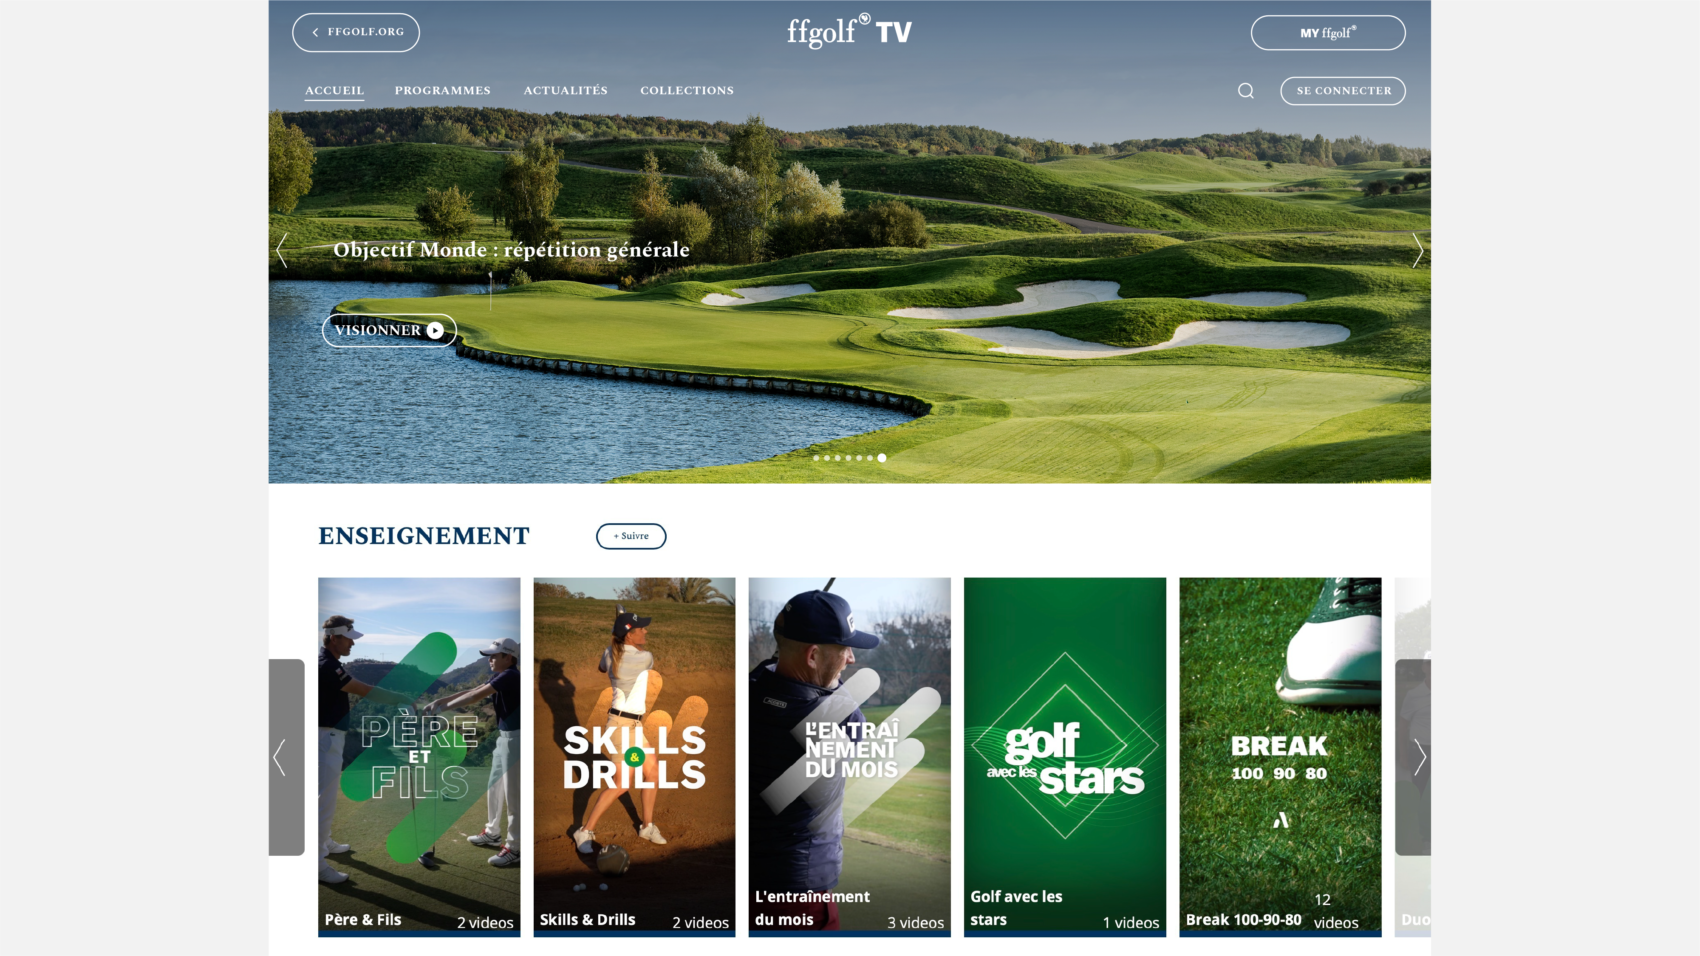Select the first hero carousel dot
The width and height of the screenshot is (1700, 956).
(816, 458)
